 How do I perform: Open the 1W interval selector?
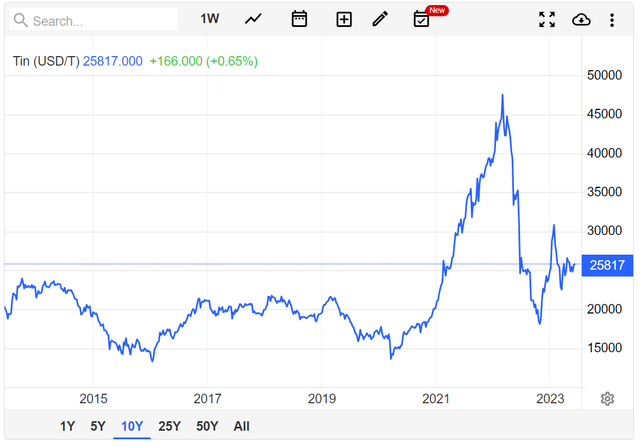[x=210, y=19]
